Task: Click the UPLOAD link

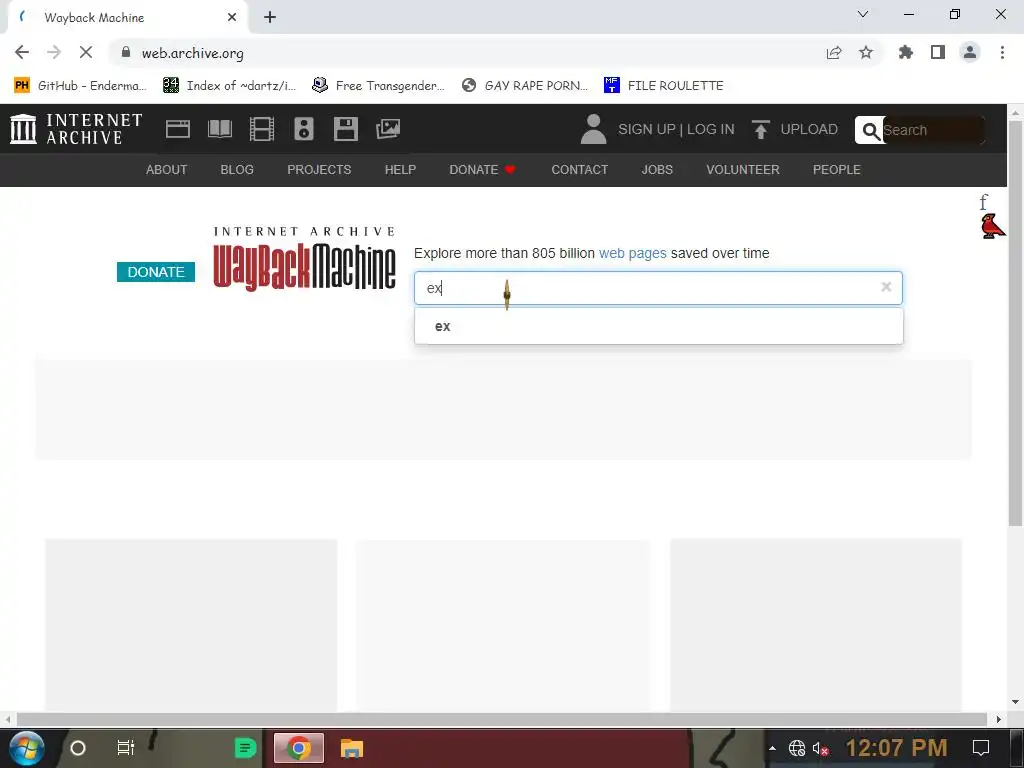Action: (809, 129)
